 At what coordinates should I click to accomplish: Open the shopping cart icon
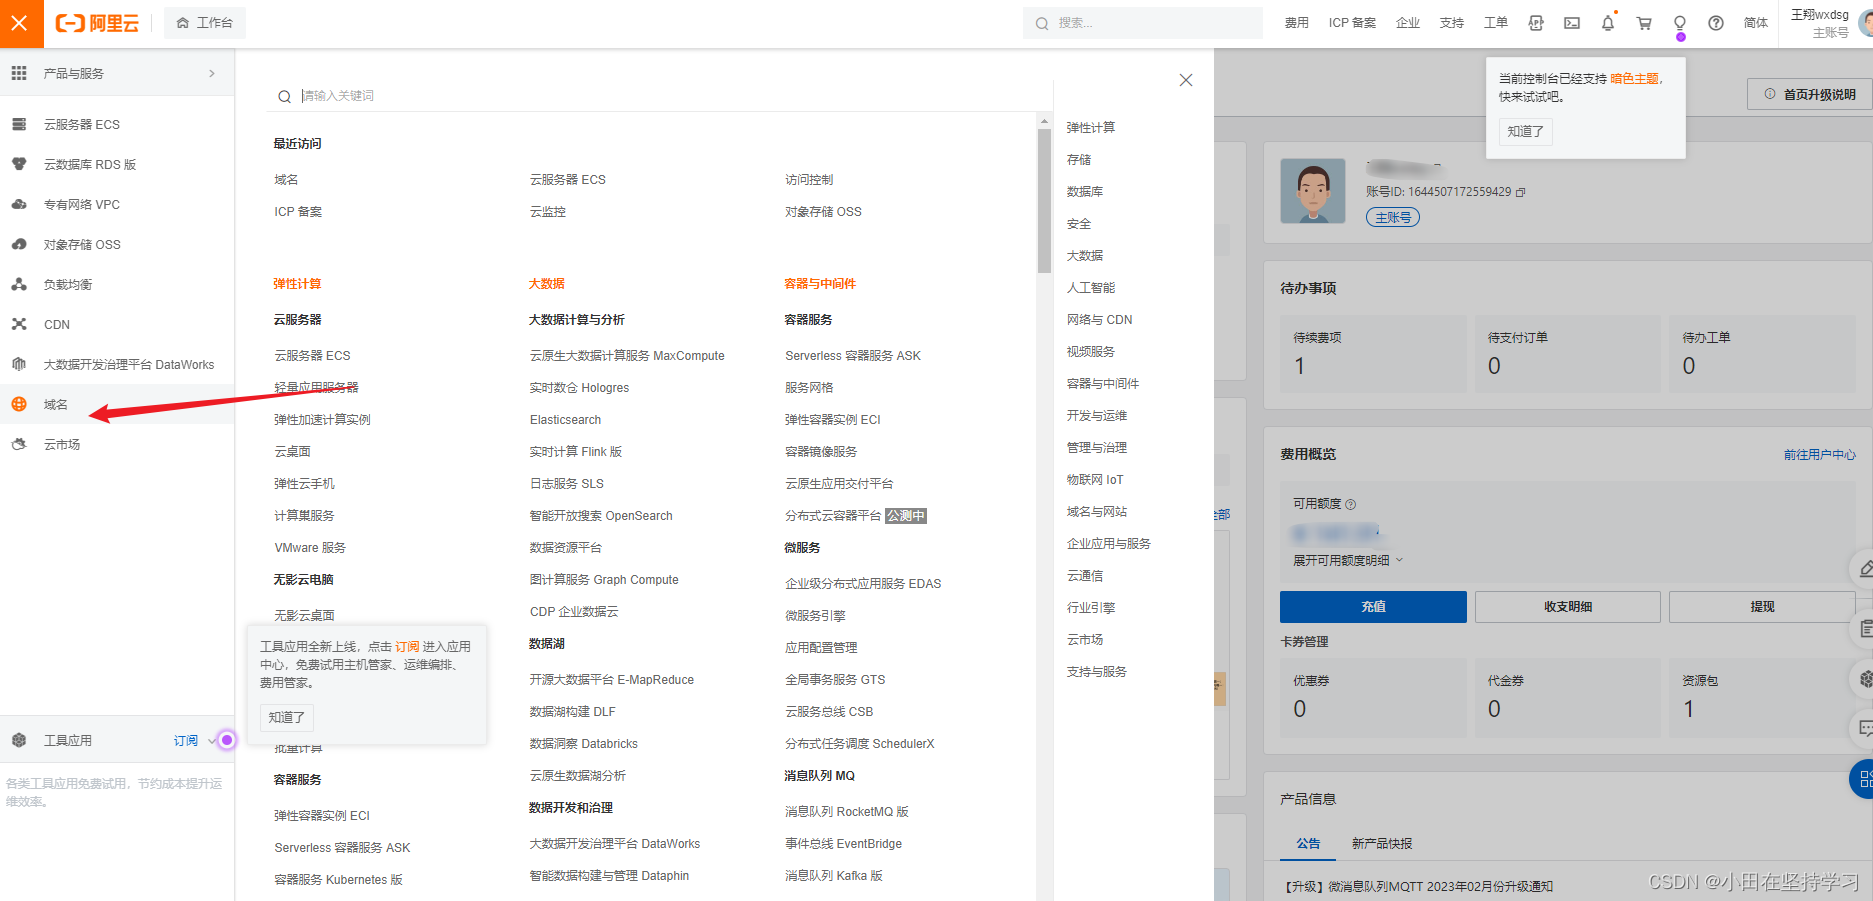[1644, 23]
